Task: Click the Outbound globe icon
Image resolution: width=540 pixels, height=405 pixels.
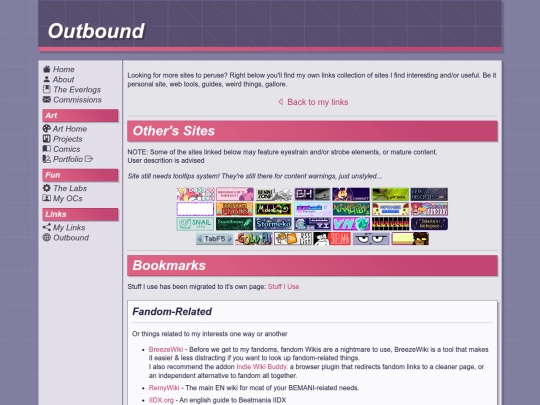Action: point(46,237)
